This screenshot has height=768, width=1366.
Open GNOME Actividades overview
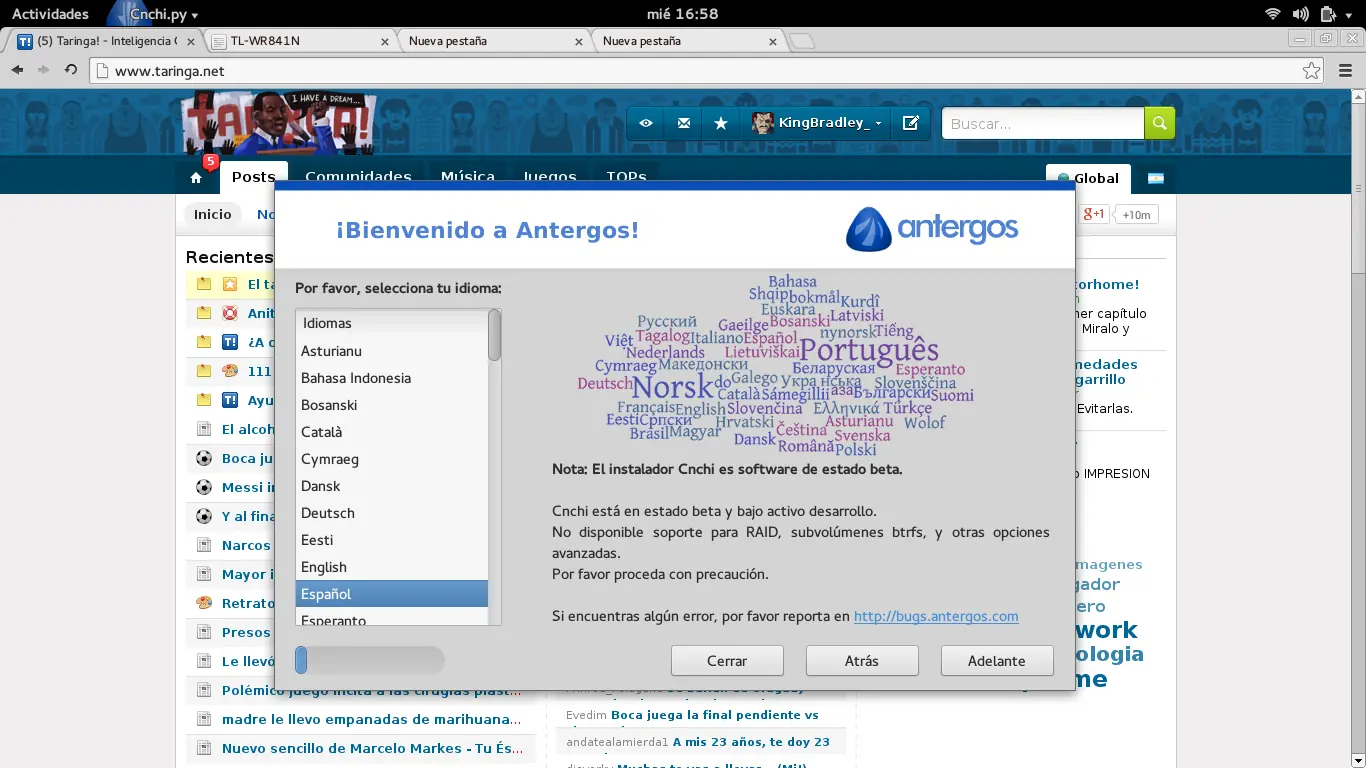click(50, 14)
